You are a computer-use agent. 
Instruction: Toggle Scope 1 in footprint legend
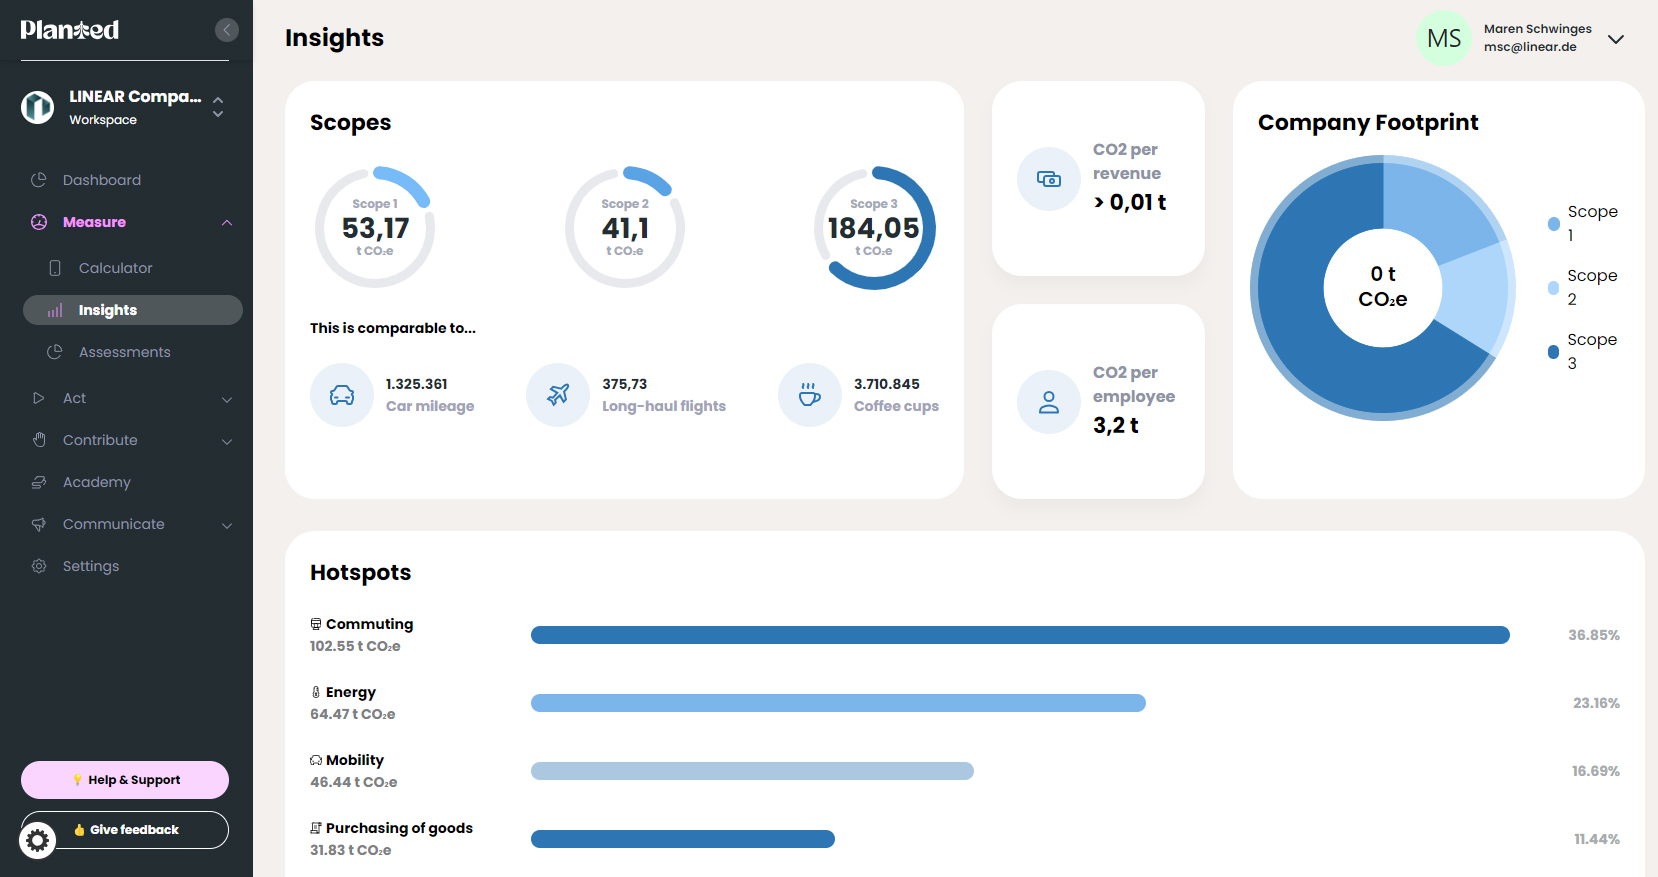coord(1582,223)
